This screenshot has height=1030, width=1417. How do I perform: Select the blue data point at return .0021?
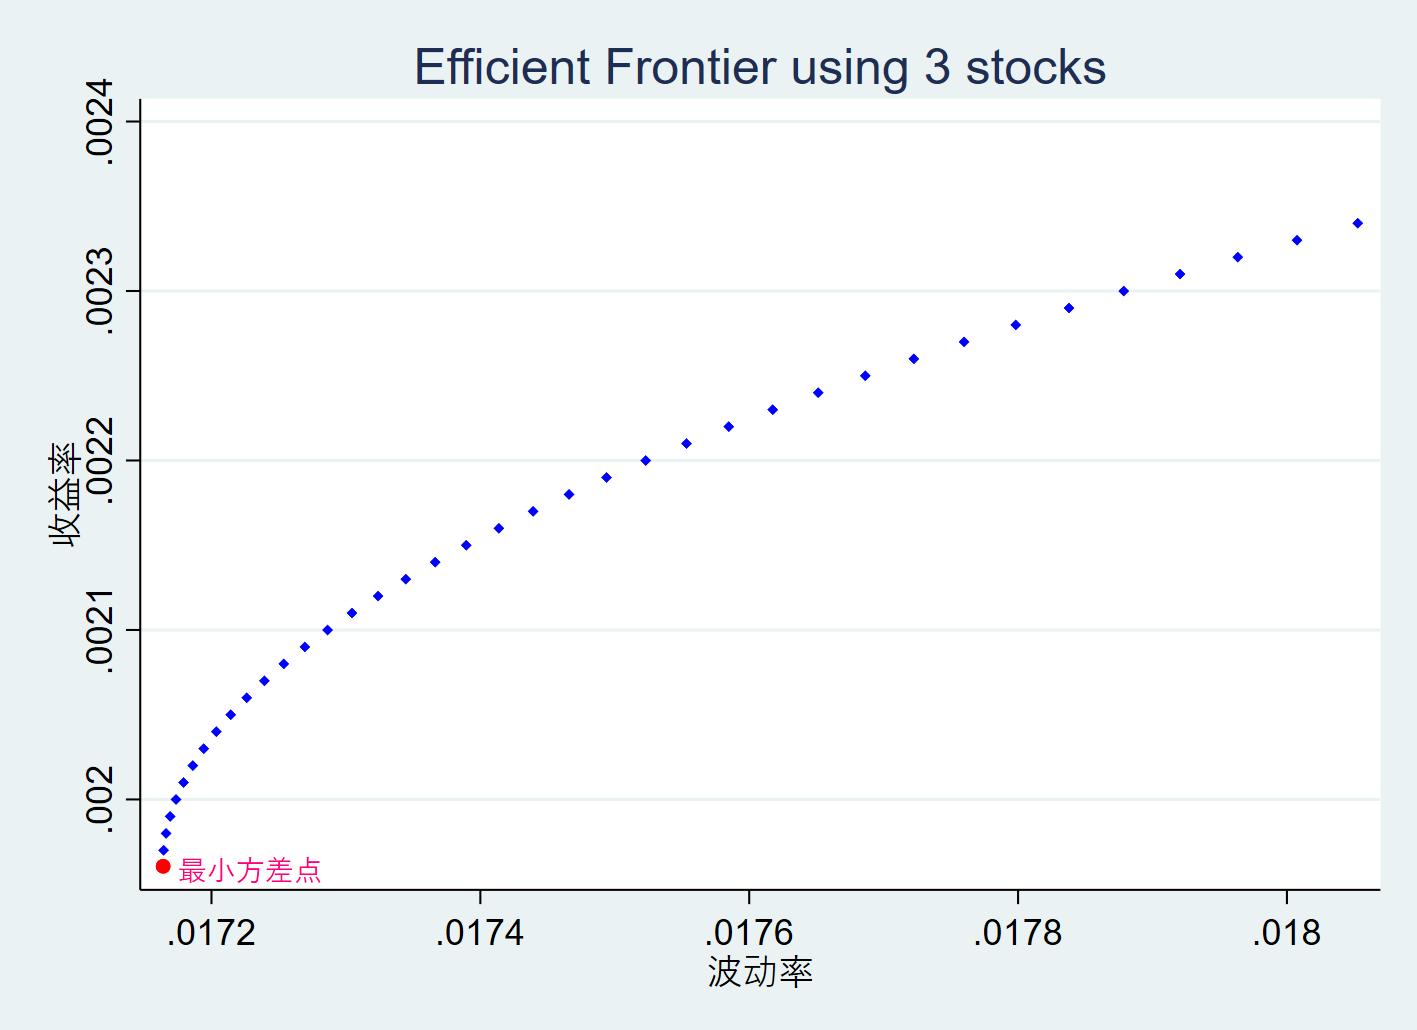(x=328, y=630)
